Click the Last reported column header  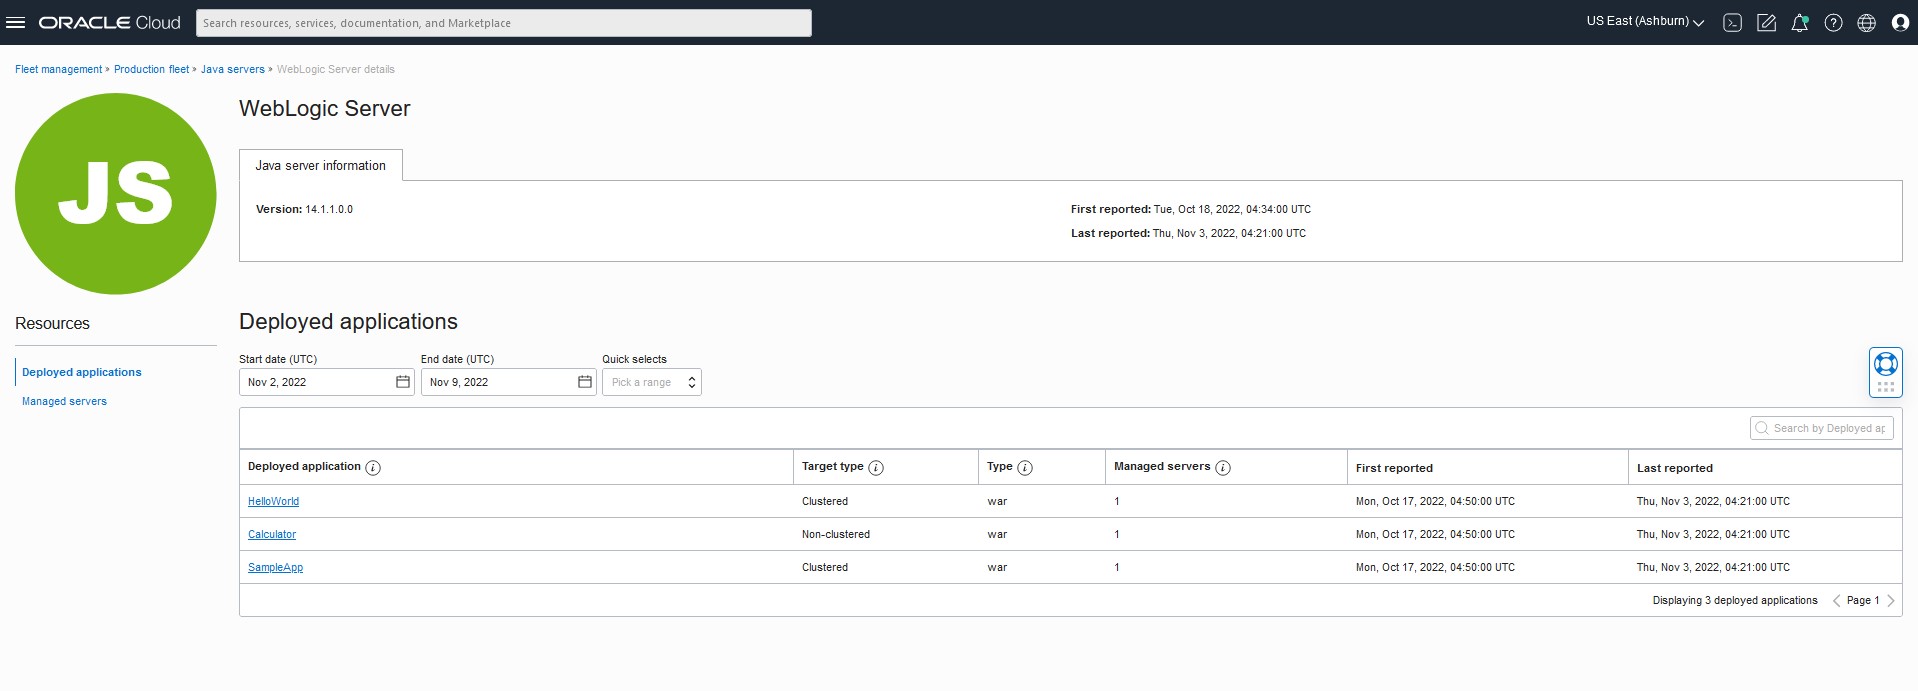(x=1675, y=468)
